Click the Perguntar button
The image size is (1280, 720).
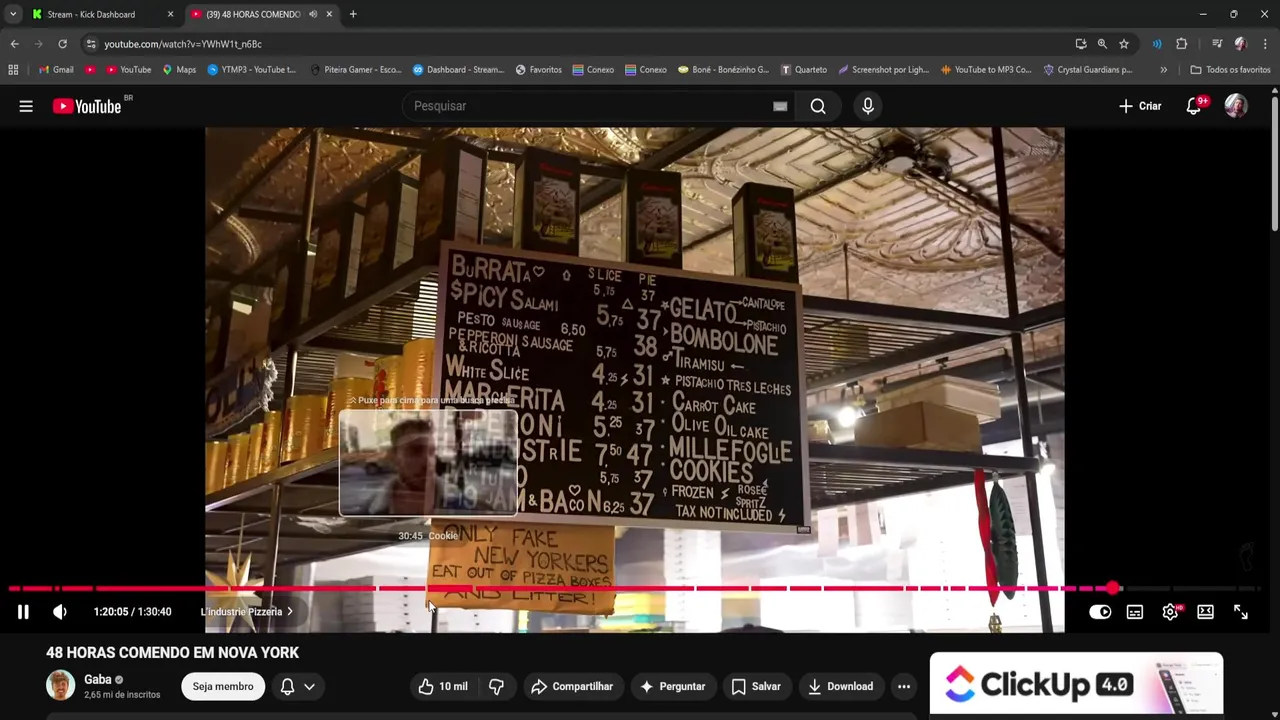tap(673, 686)
